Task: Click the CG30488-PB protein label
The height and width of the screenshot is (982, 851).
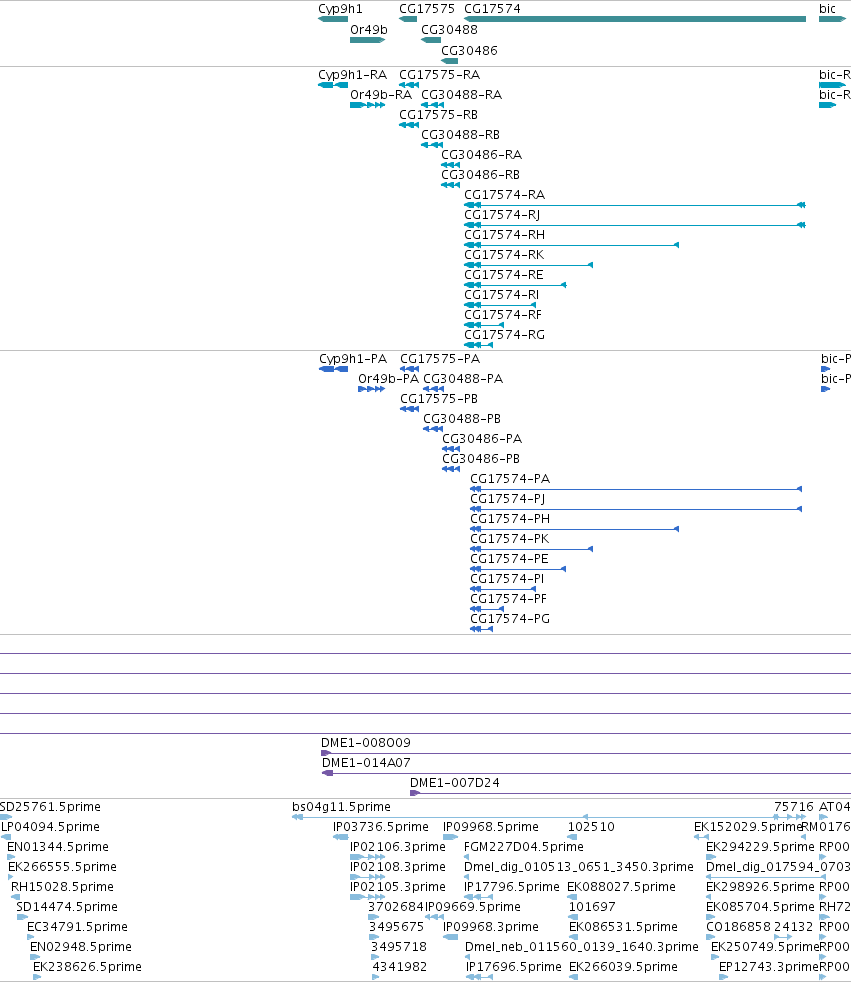Action: click(462, 419)
